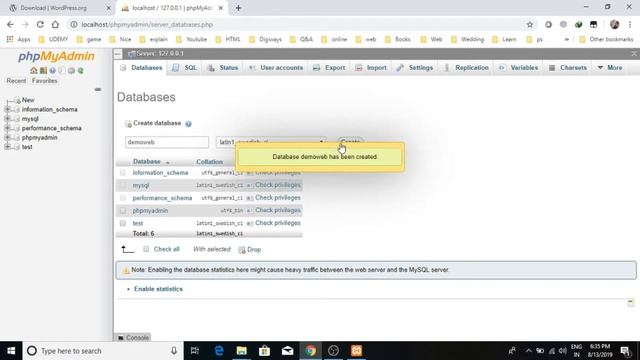This screenshot has width=640, height=360.
Task: Go to the Export tab
Action: [x=329, y=68]
